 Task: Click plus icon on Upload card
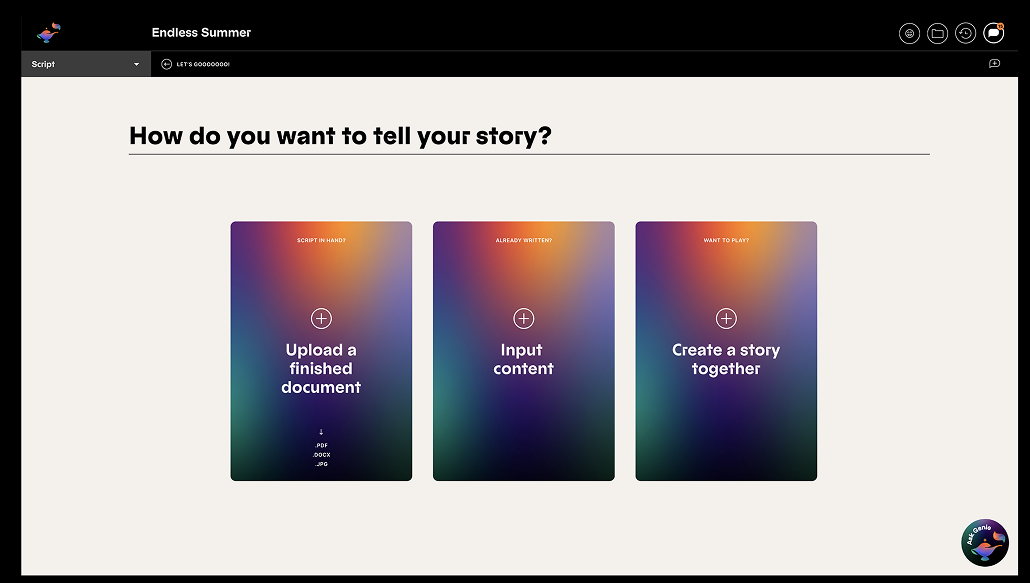pyautogui.click(x=321, y=318)
